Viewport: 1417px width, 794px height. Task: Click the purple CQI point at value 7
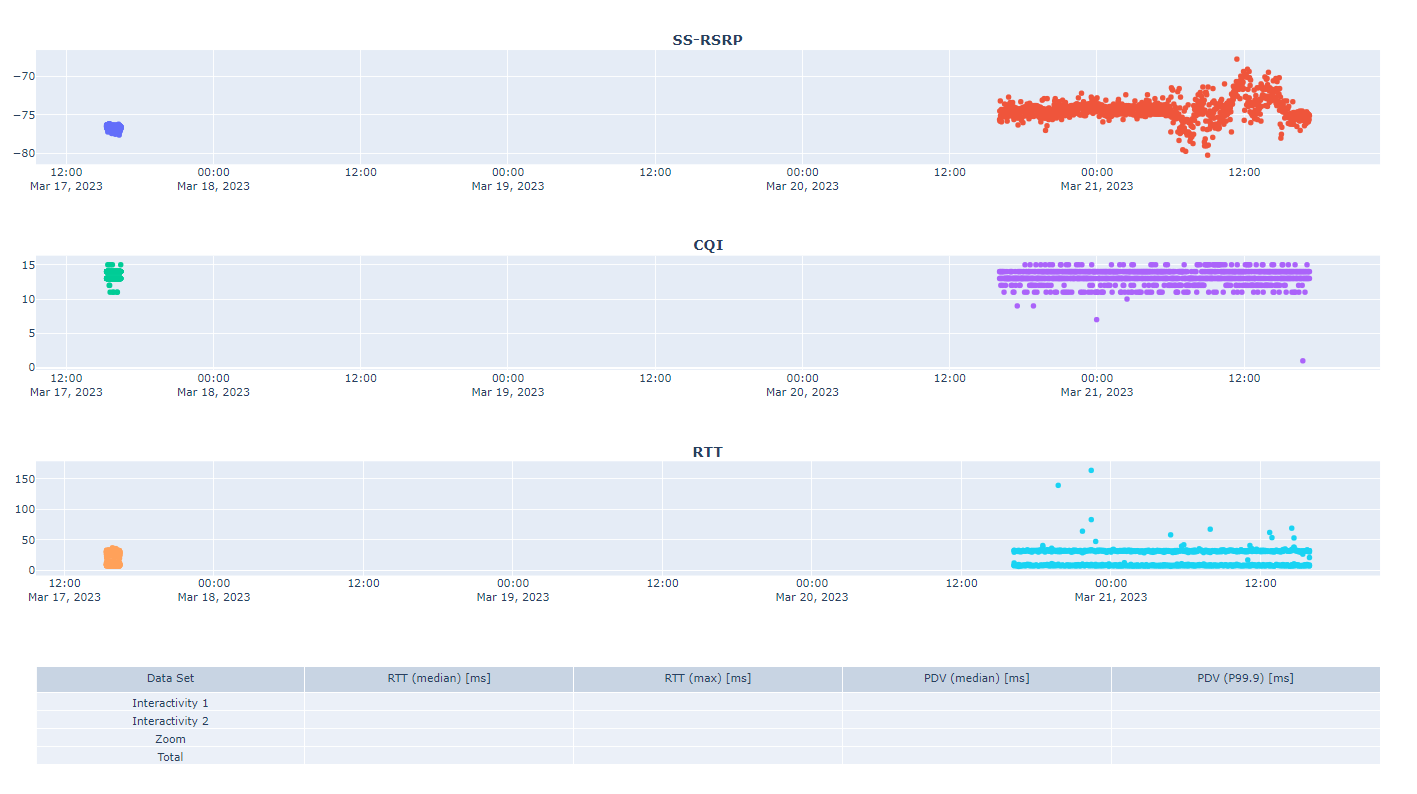1096,320
